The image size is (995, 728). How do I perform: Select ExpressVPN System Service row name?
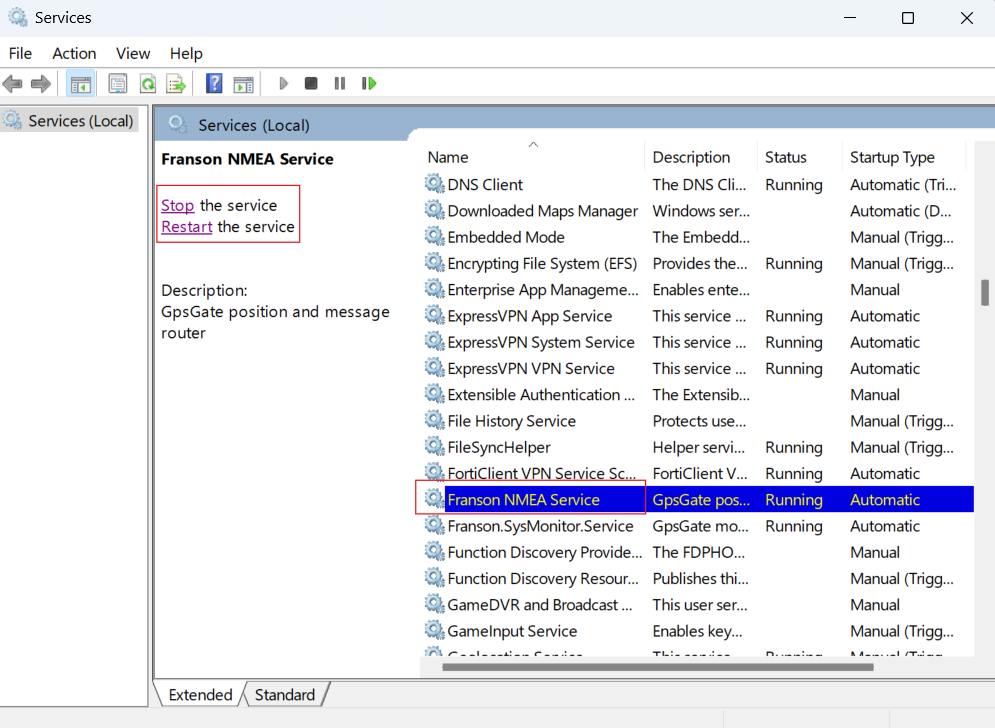pos(541,341)
